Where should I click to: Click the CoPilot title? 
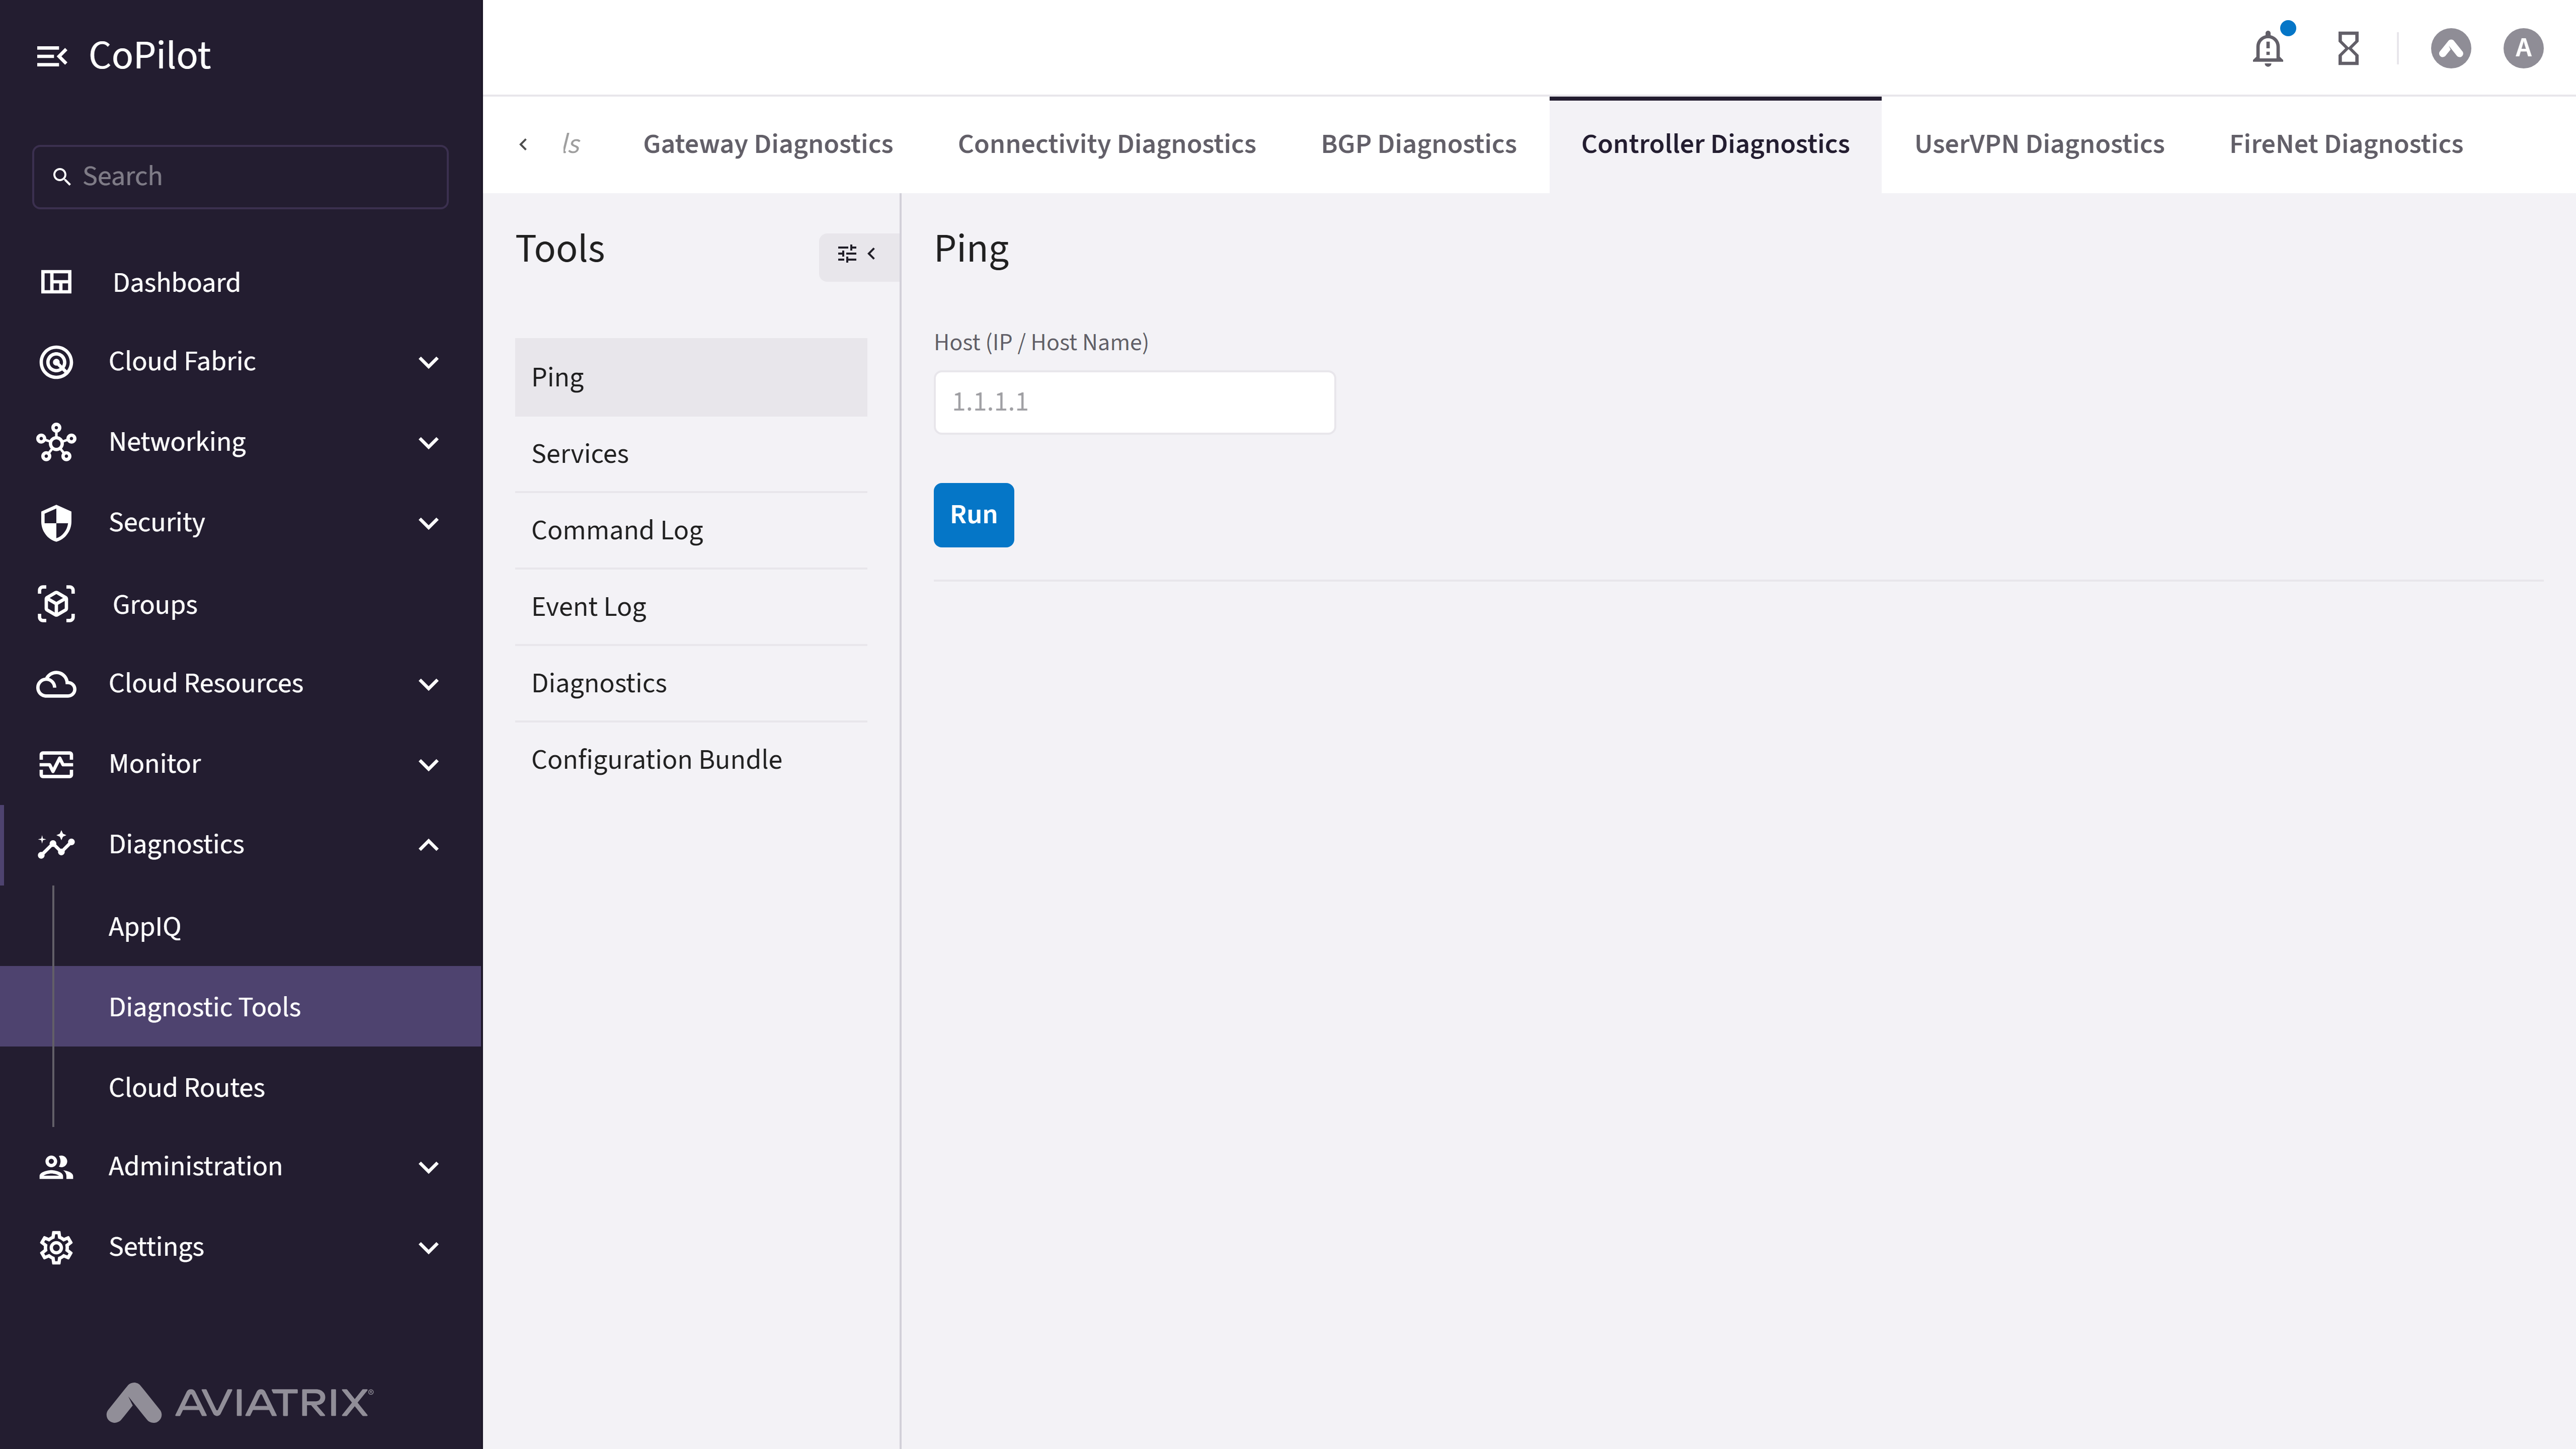click(150, 56)
